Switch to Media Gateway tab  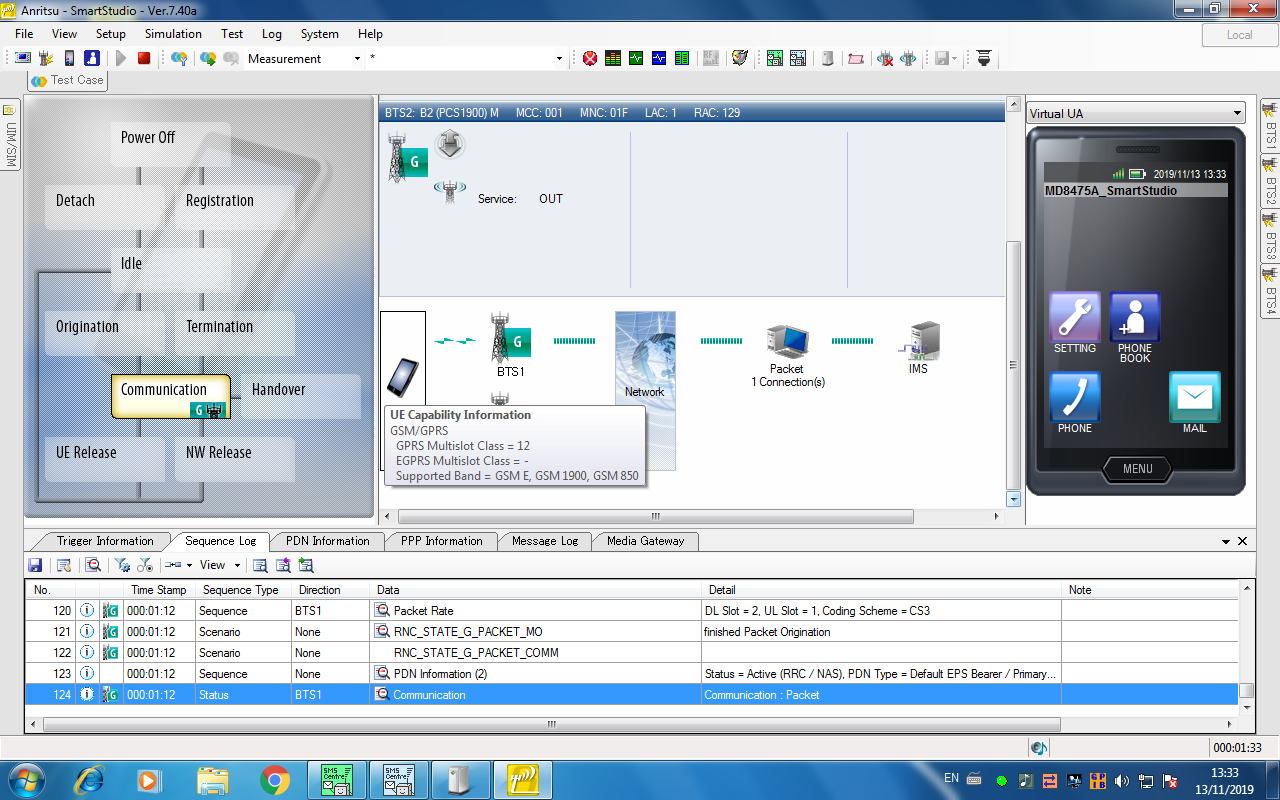pyautogui.click(x=645, y=541)
